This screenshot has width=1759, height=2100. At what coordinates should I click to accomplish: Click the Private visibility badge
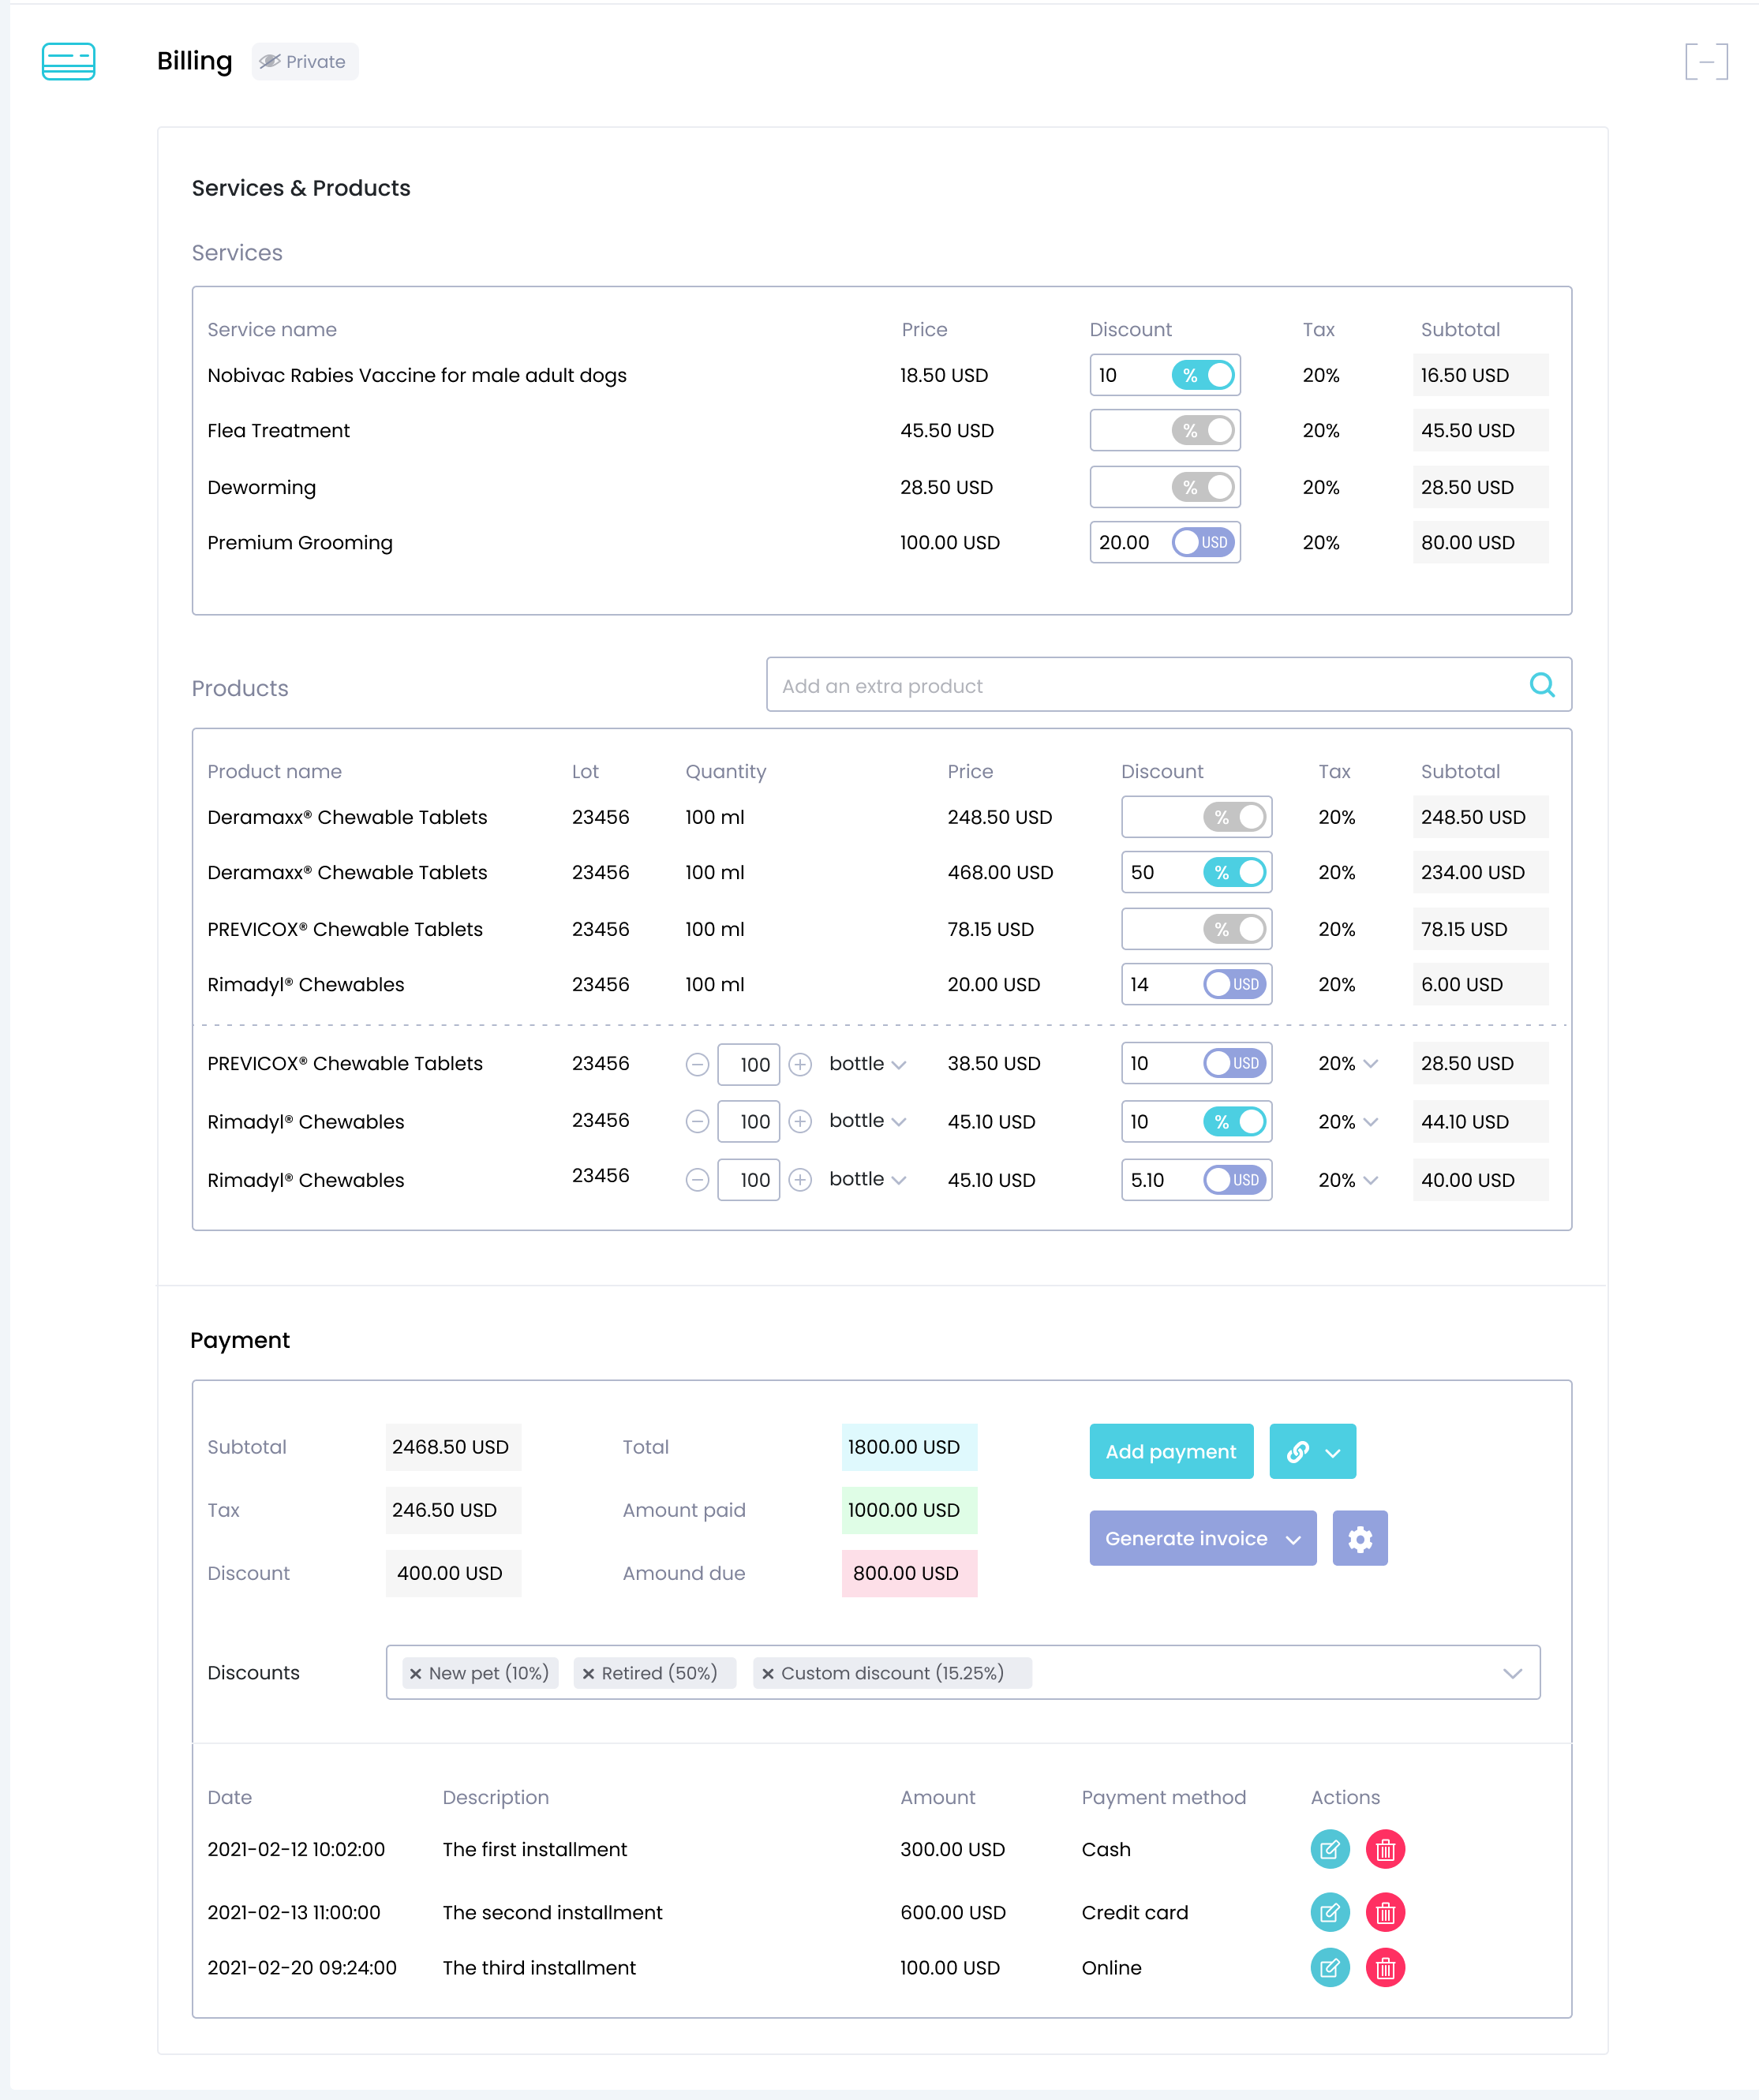click(304, 61)
